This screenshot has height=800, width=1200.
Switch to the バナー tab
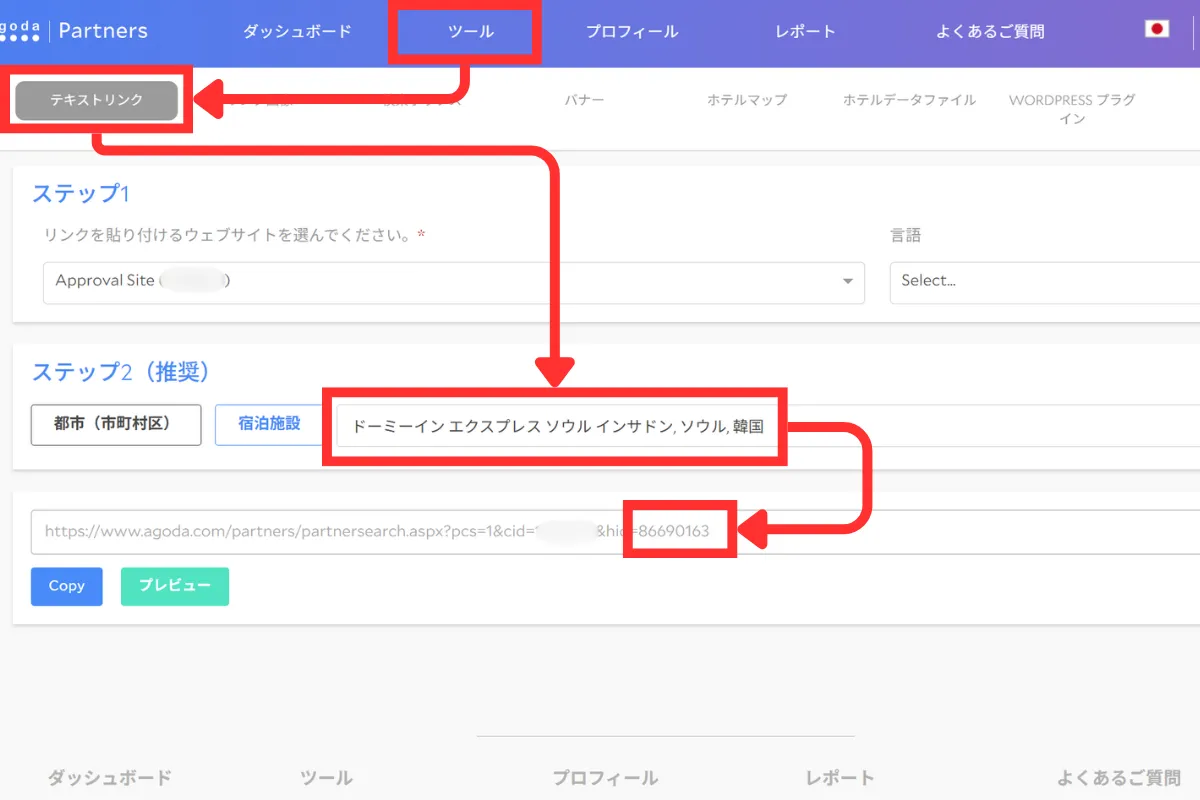click(584, 100)
